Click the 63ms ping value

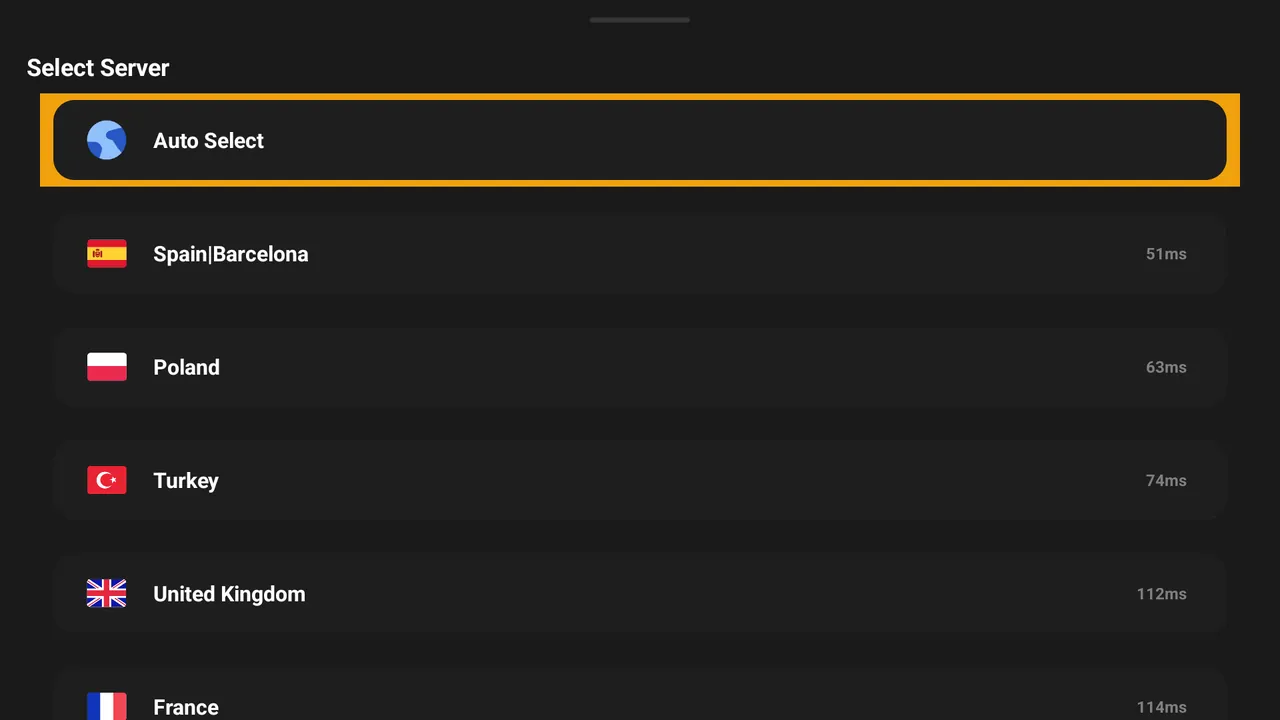pyautogui.click(x=1166, y=367)
